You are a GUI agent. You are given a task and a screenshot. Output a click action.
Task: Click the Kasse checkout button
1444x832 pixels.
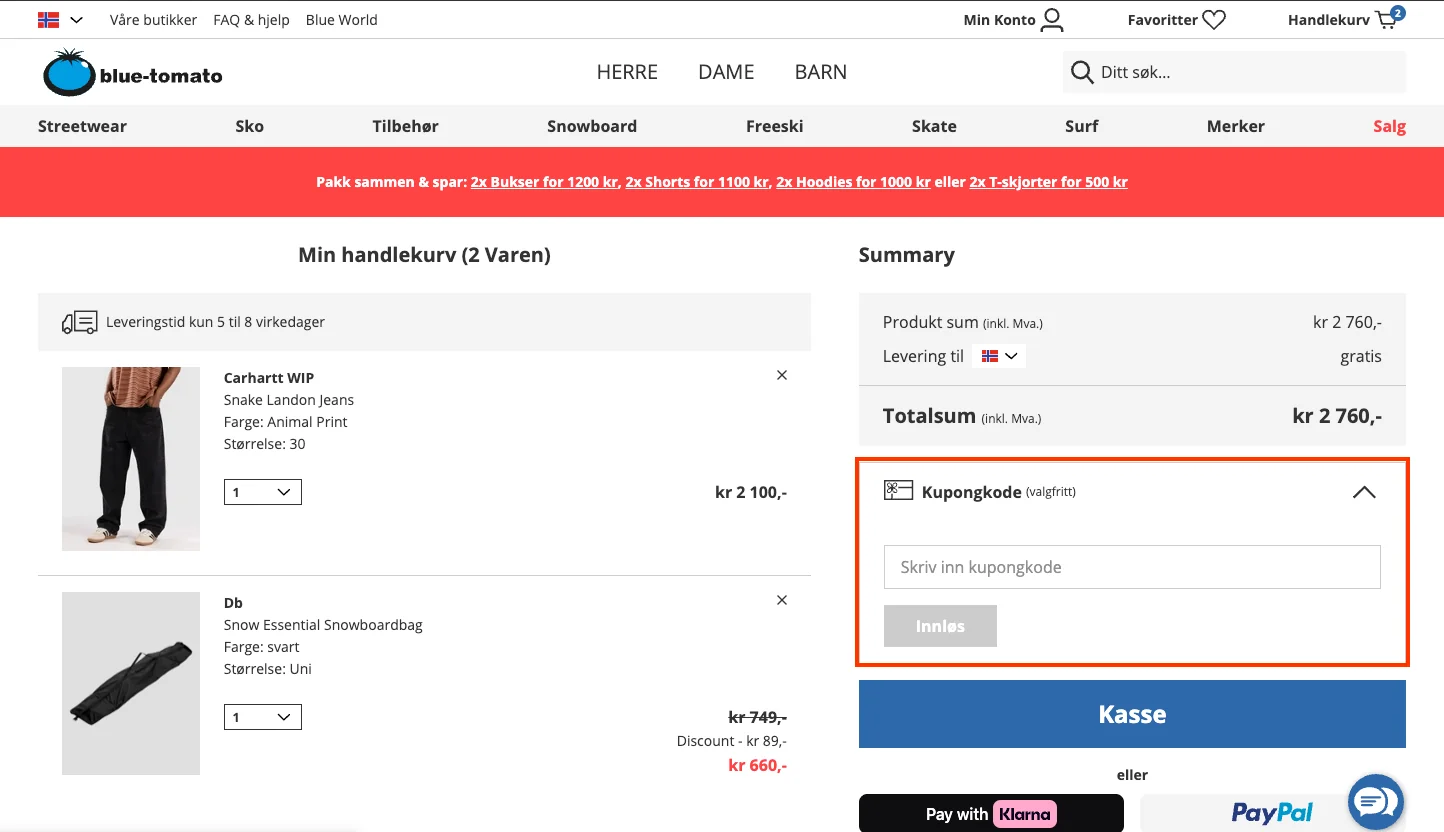coord(1132,714)
